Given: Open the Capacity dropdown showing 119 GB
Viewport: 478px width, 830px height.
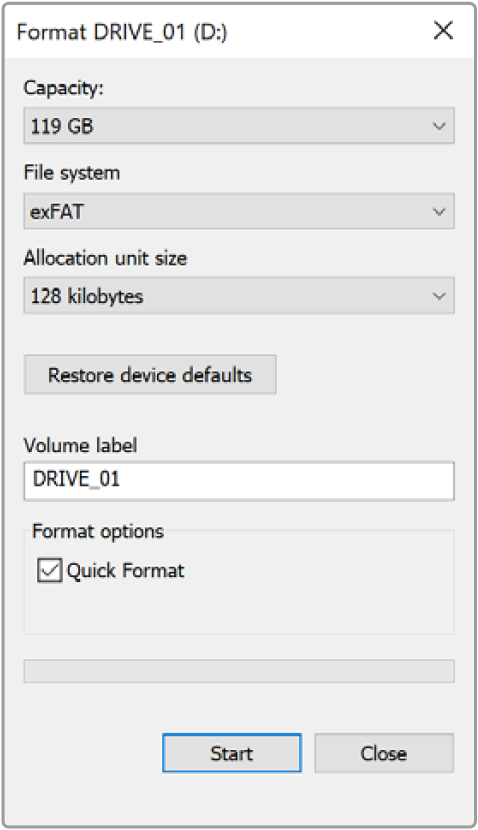Looking at the screenshot, I should [239, 126].
